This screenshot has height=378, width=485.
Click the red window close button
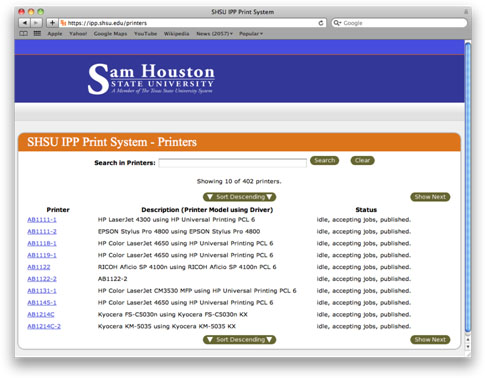pos(22,12)
